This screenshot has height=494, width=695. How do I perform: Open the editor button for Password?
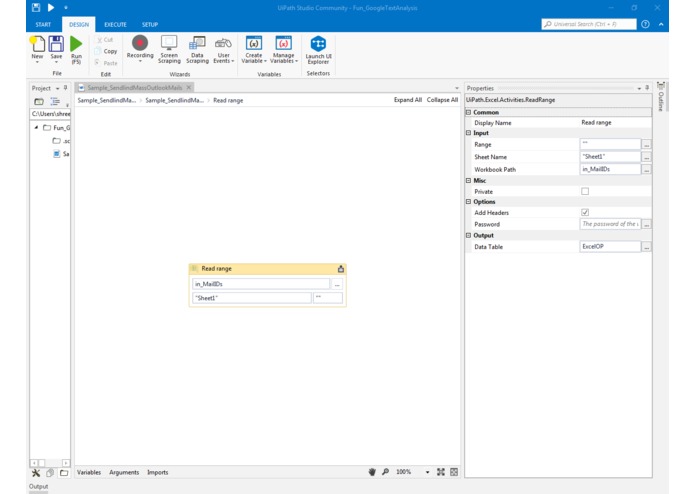[x=646, y=224]
